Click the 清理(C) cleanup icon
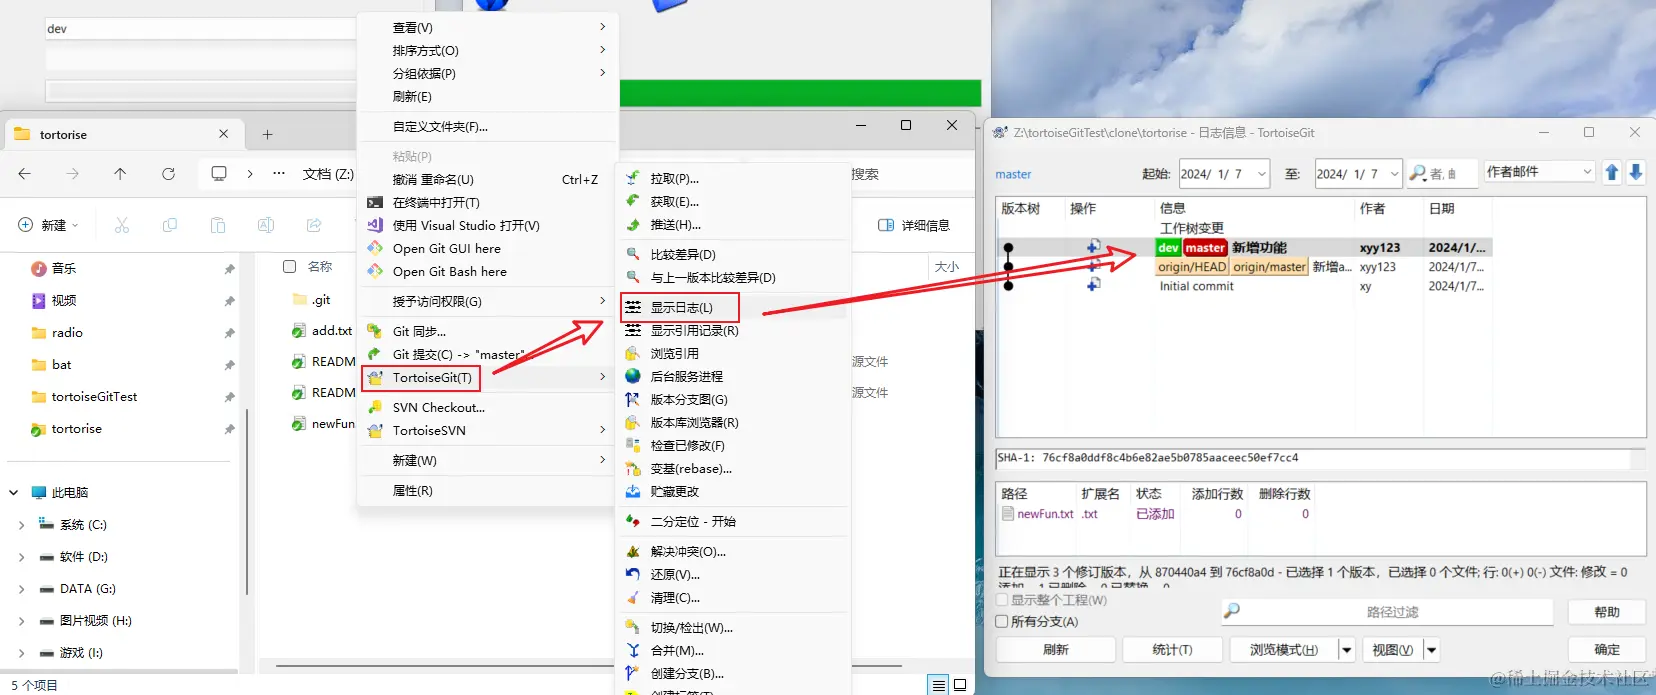Screen dimensions: 1656x695 tap(633, 597)
